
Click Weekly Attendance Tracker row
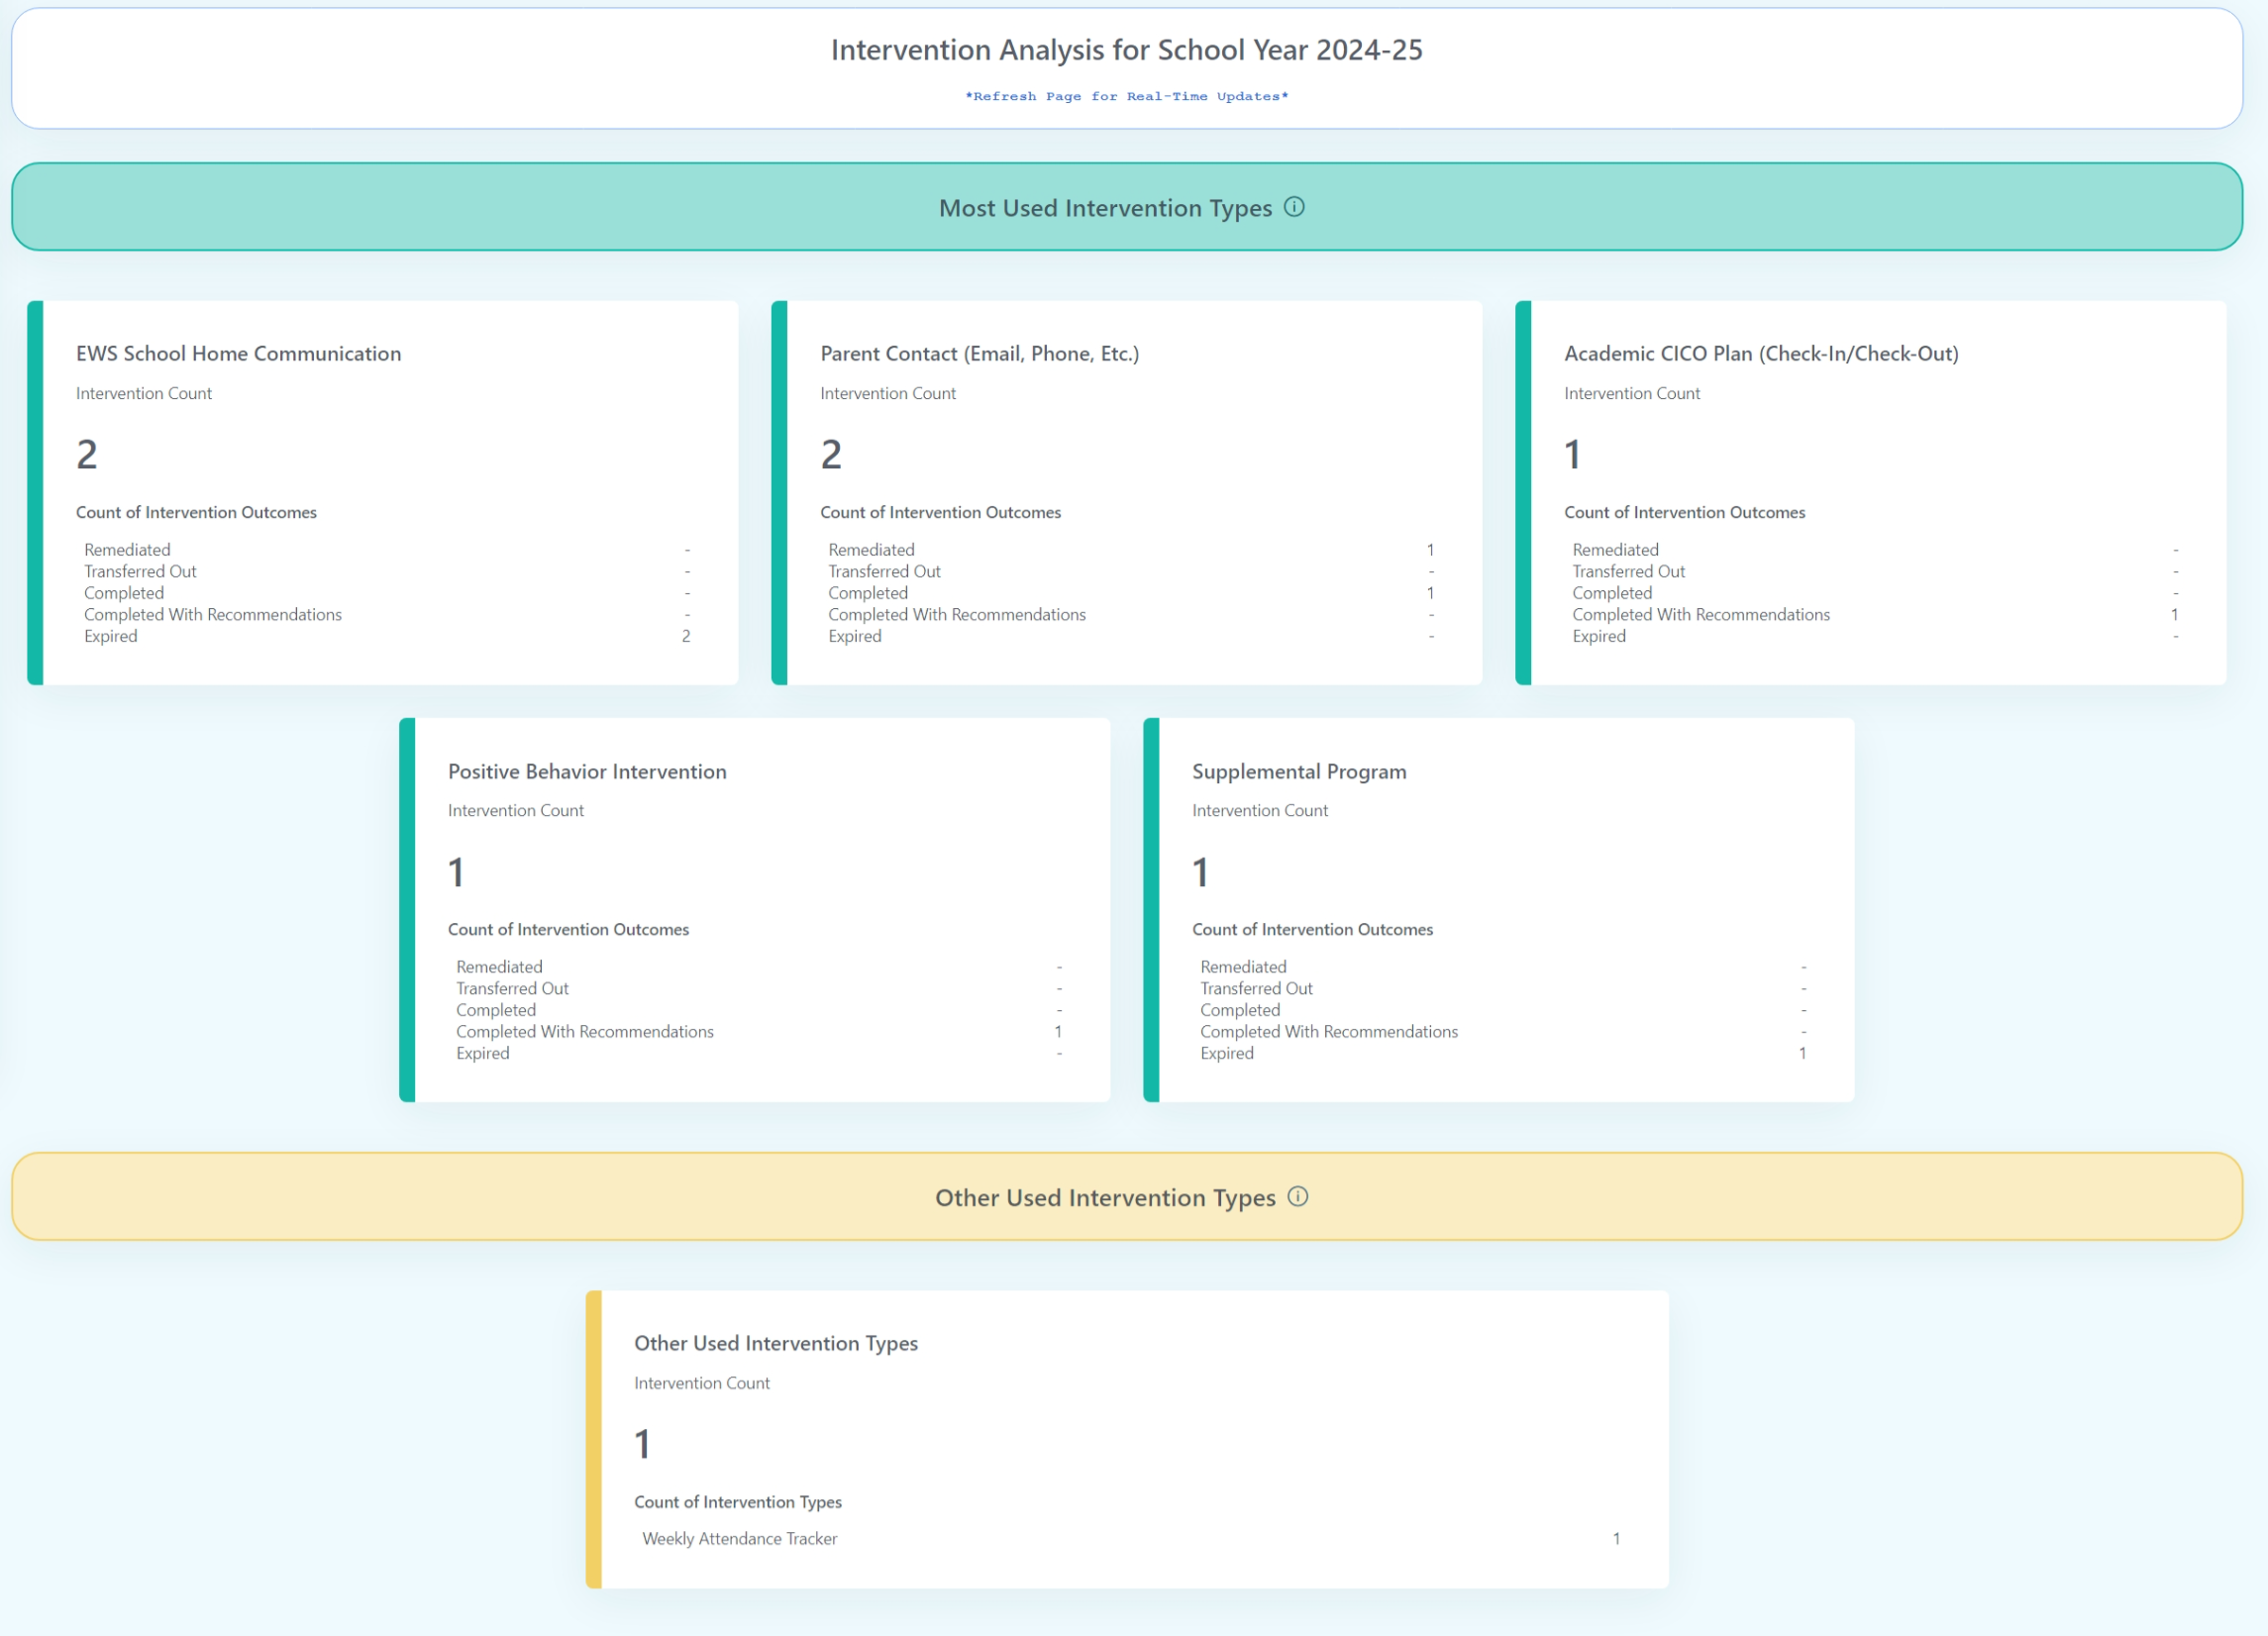(739, 1538)
